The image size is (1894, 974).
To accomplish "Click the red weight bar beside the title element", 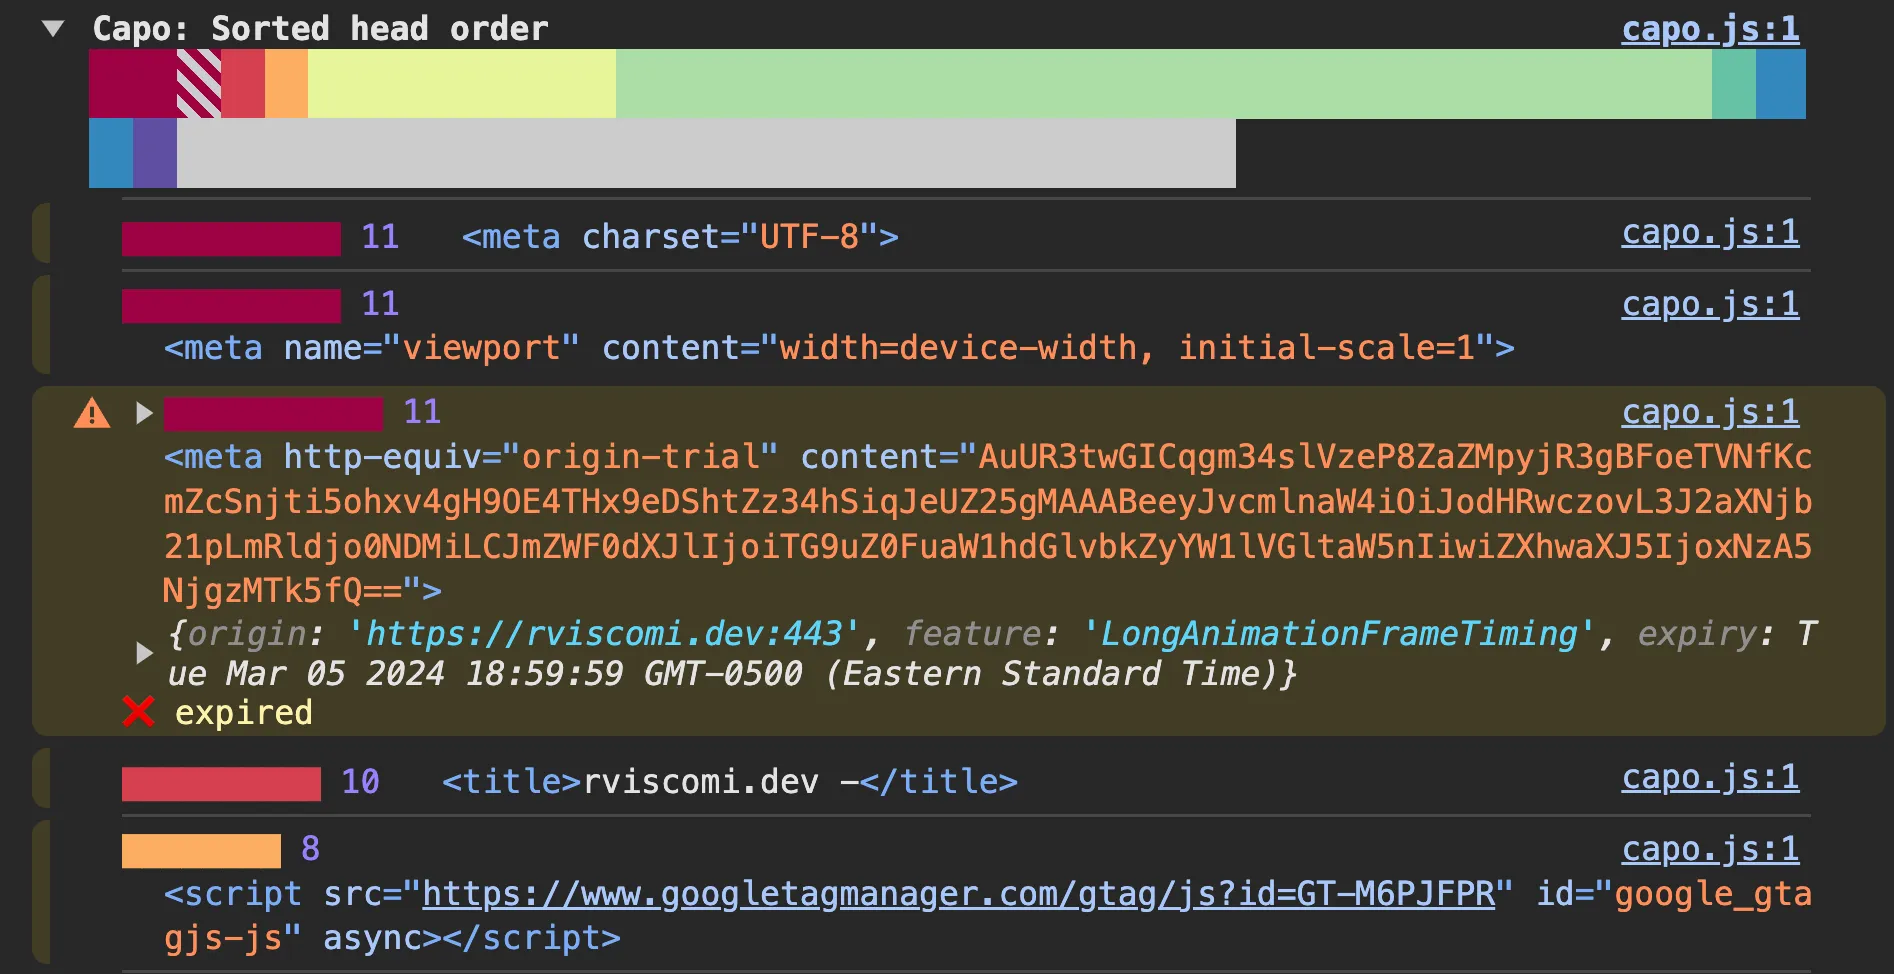I will point(220,782).
